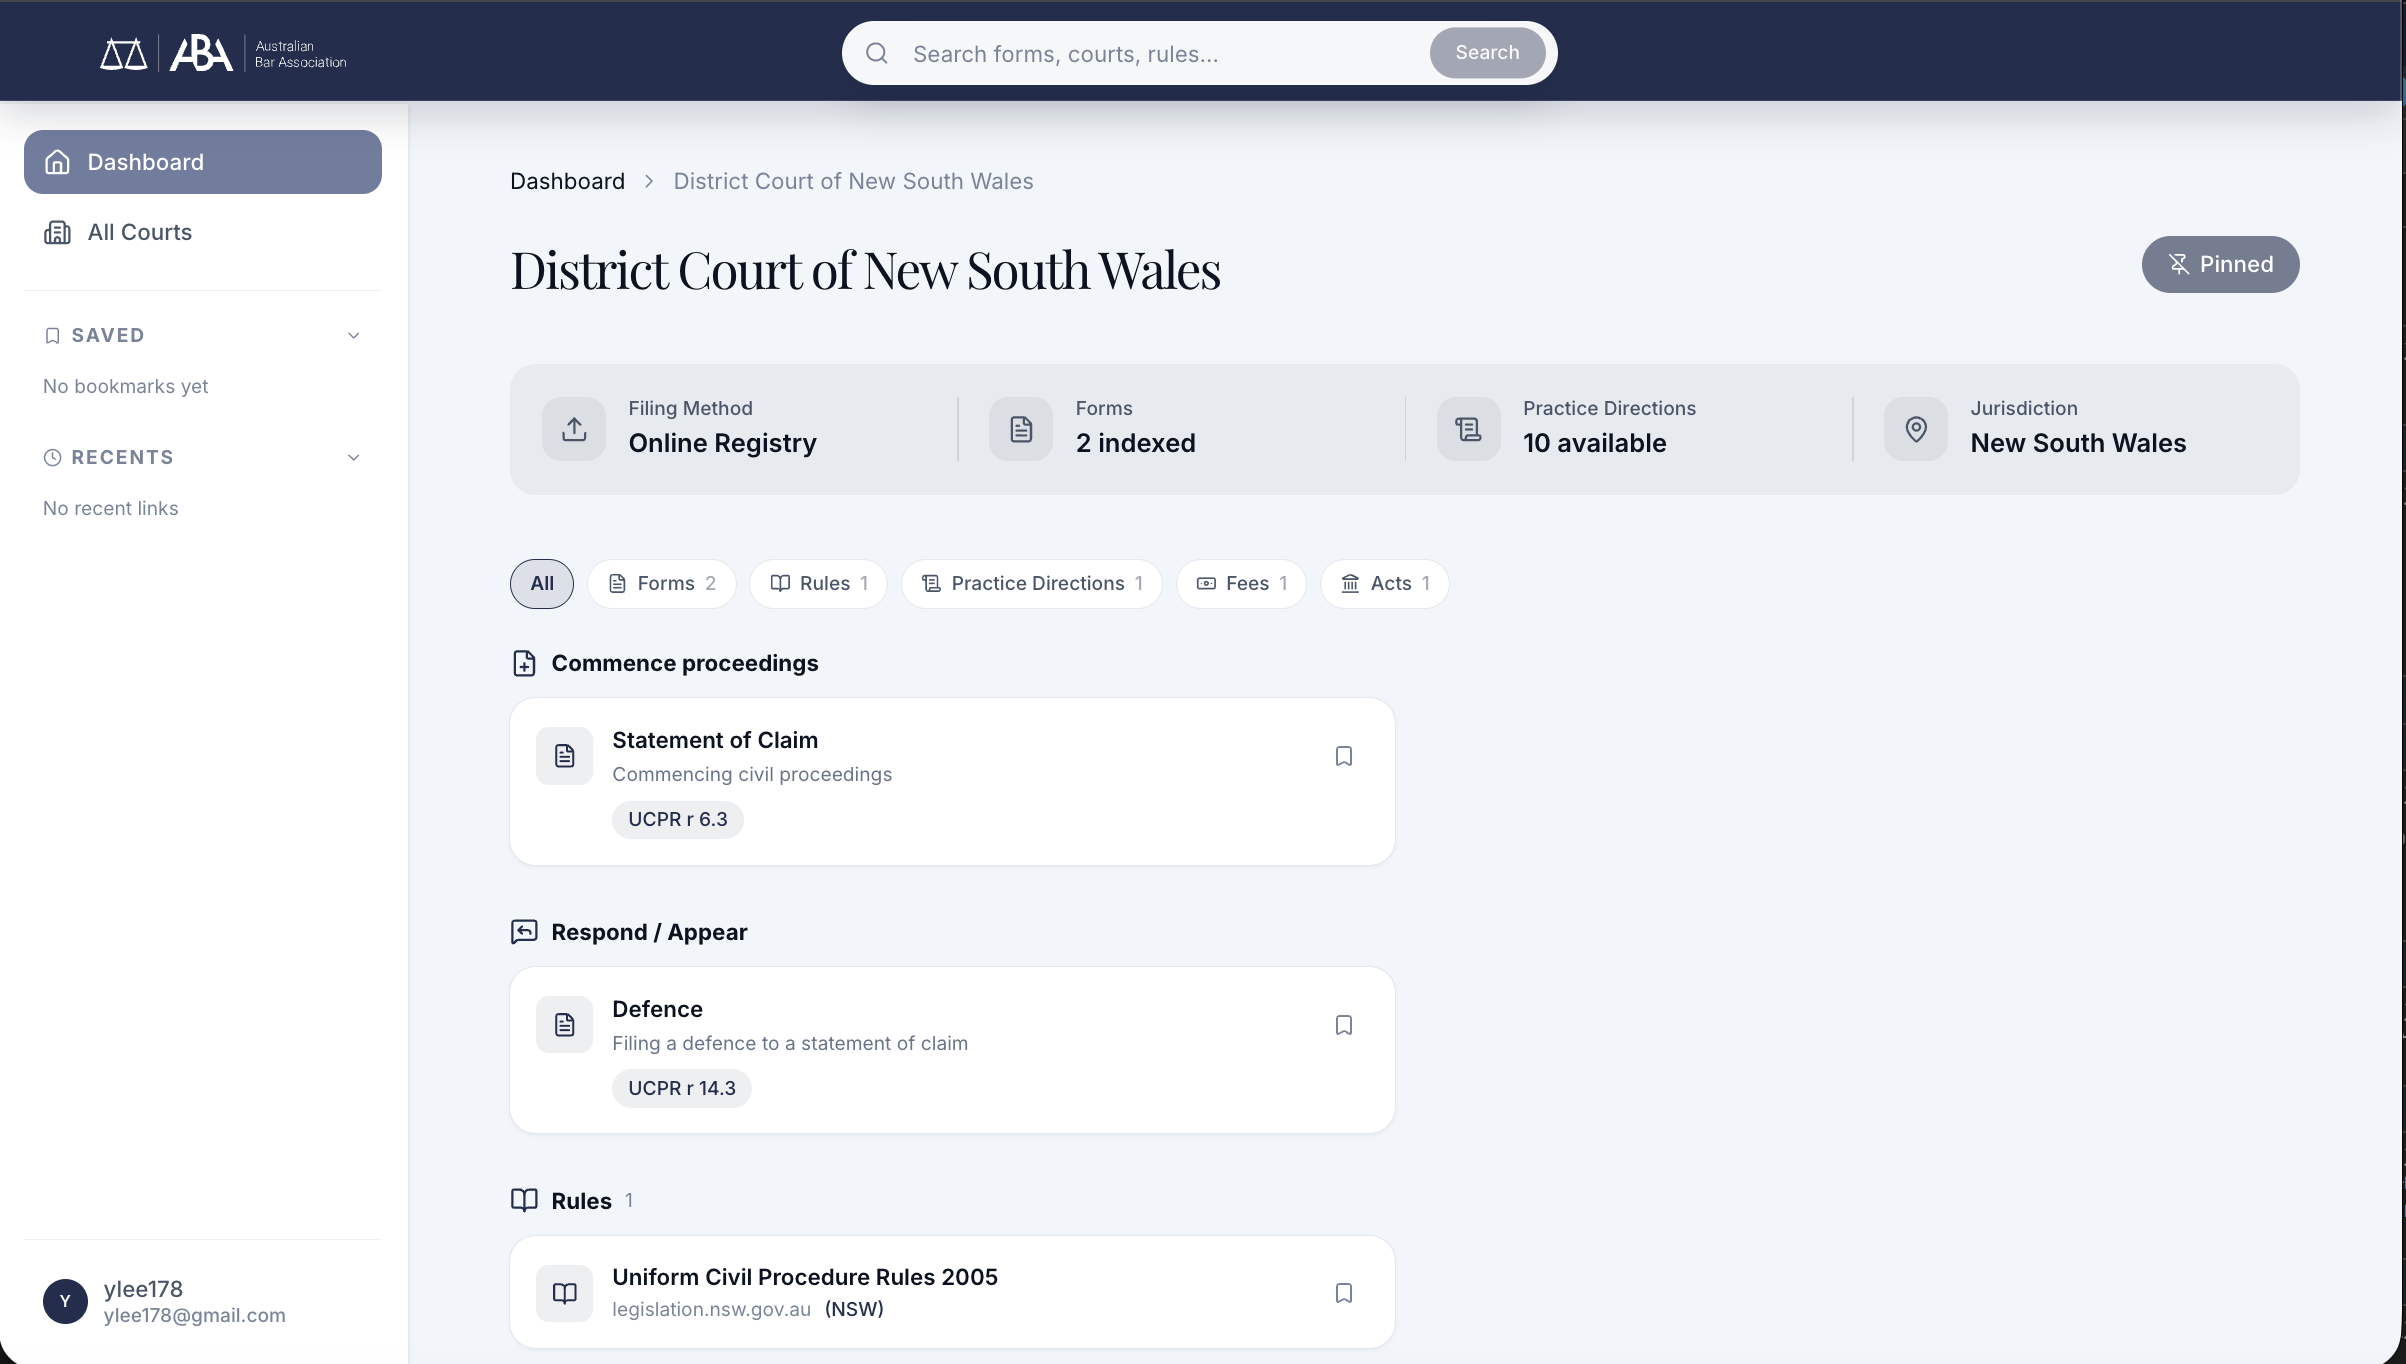This screenshot has width=2406, height=1364.
Task: Click the Filing Method upload icon
Action: 573,429
